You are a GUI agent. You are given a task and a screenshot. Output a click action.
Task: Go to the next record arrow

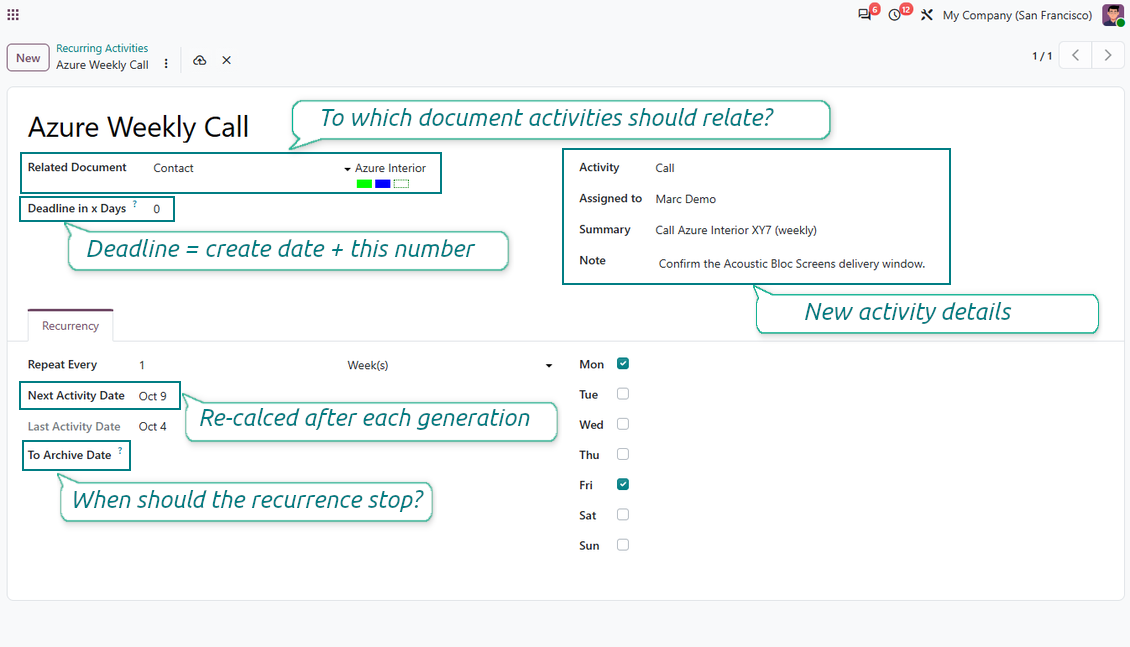point(1108,55)
